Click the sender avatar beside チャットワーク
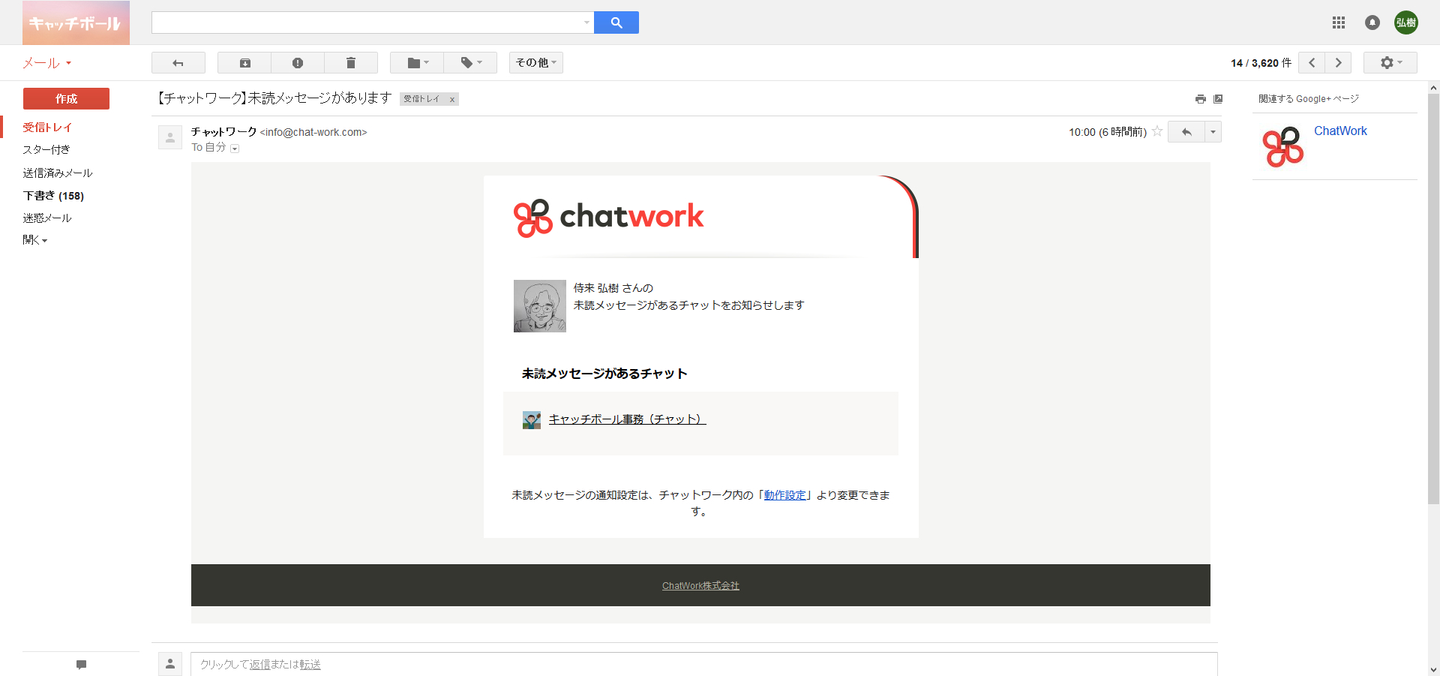 click(170, 137)
